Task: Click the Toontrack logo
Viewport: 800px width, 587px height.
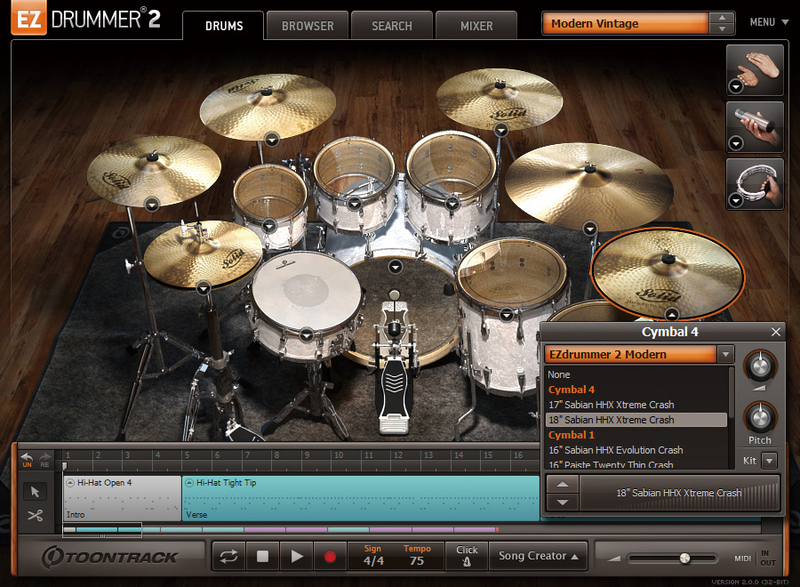Action: click(x=110, y=557)
